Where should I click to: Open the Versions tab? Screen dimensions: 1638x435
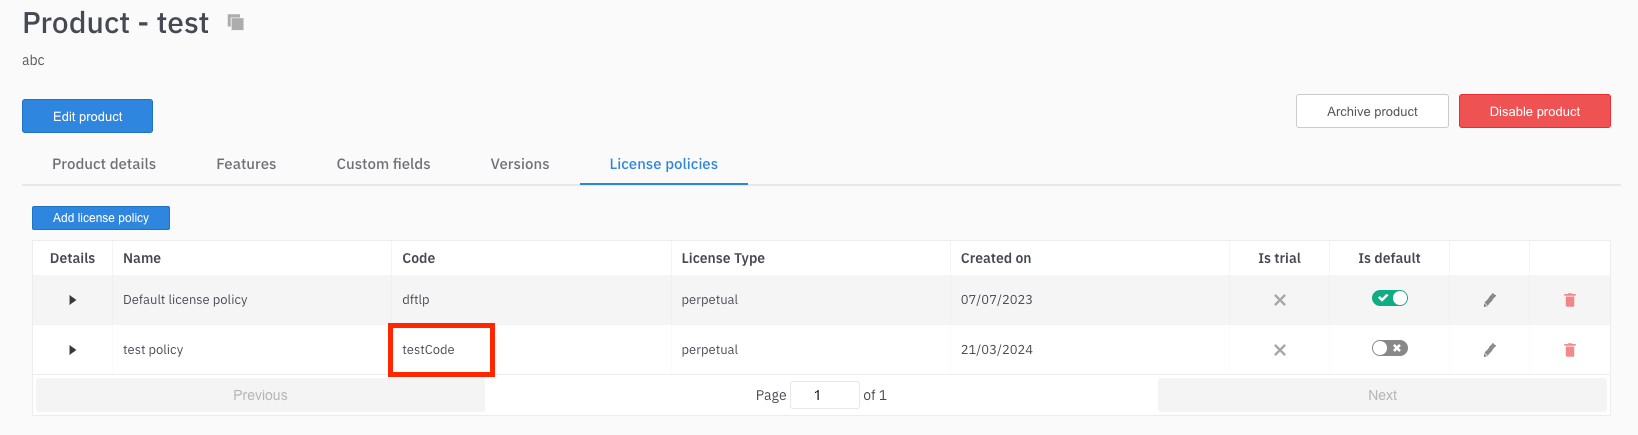[x=520, y=164]
